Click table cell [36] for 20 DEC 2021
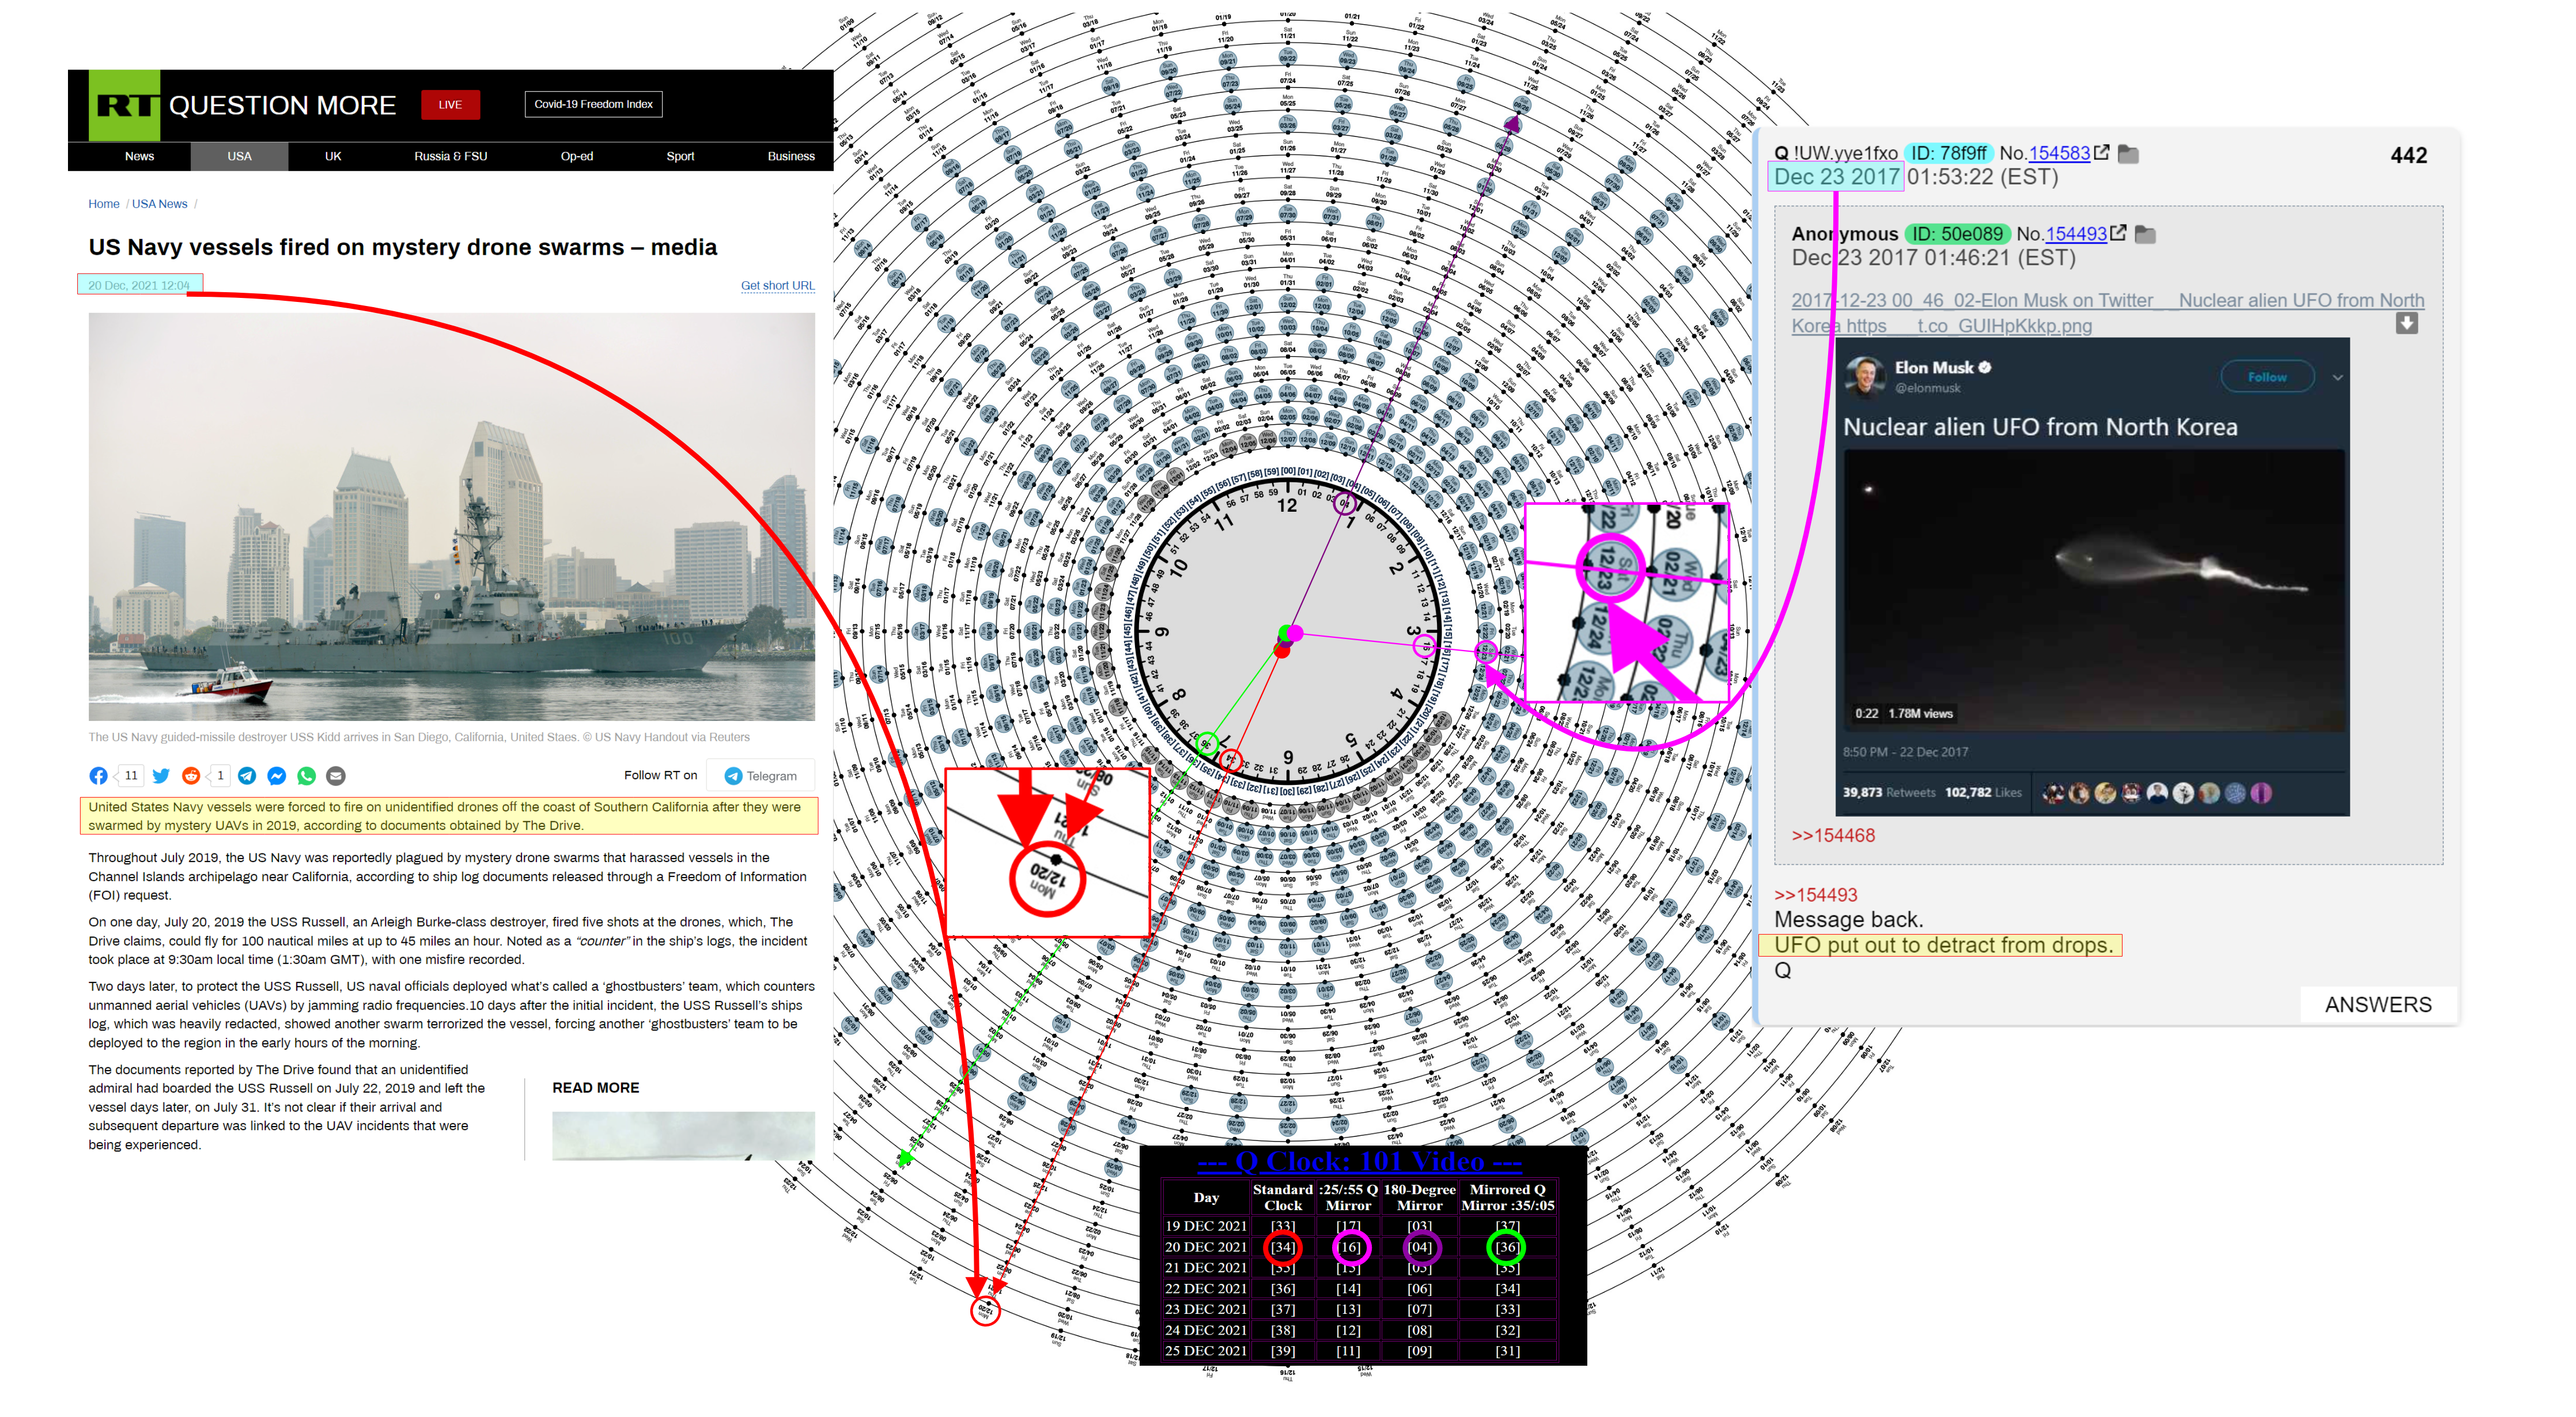This screenshot has width=2576, height=1417. [x=1507, y=1248]
